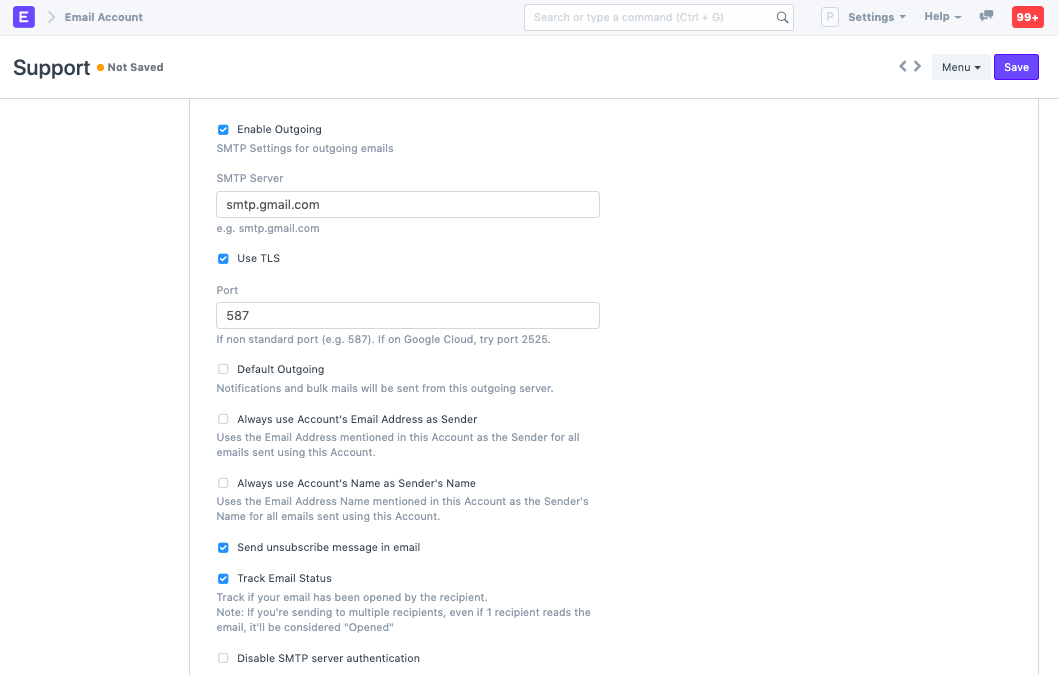Click the search magnifier icon in the search bar
1059x675 pixels.
(782, 17)
